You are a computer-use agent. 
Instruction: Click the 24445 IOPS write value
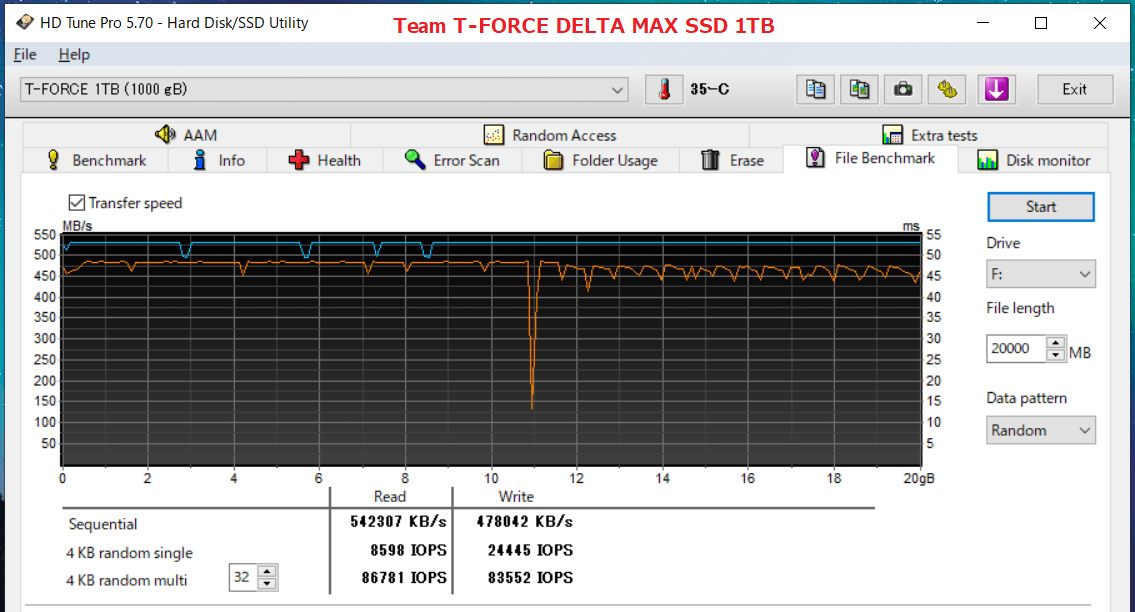click(530, 550)
